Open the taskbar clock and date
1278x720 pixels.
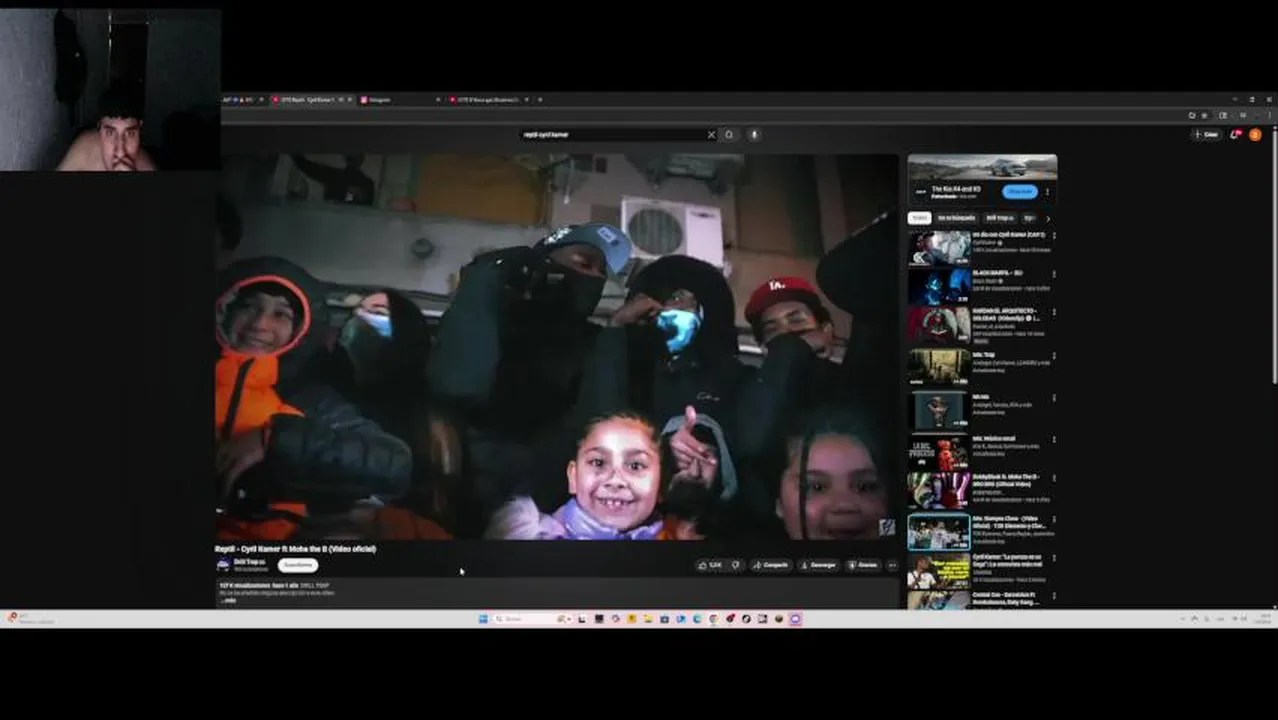[x=1264, y=619]
